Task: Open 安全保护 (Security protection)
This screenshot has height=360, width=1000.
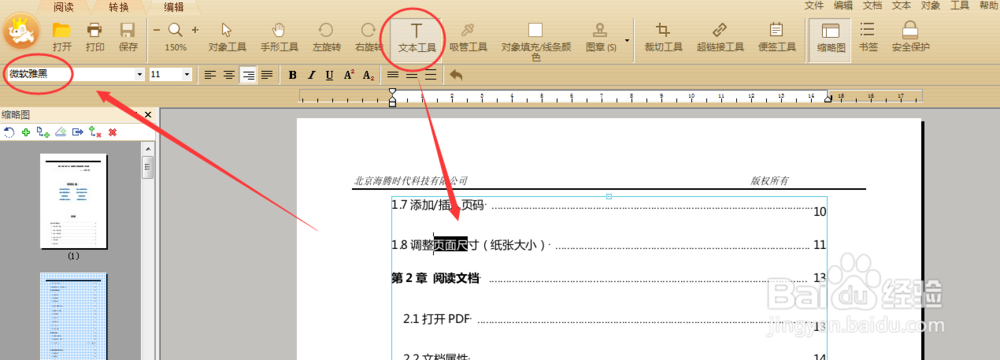Action: point(910,36)
